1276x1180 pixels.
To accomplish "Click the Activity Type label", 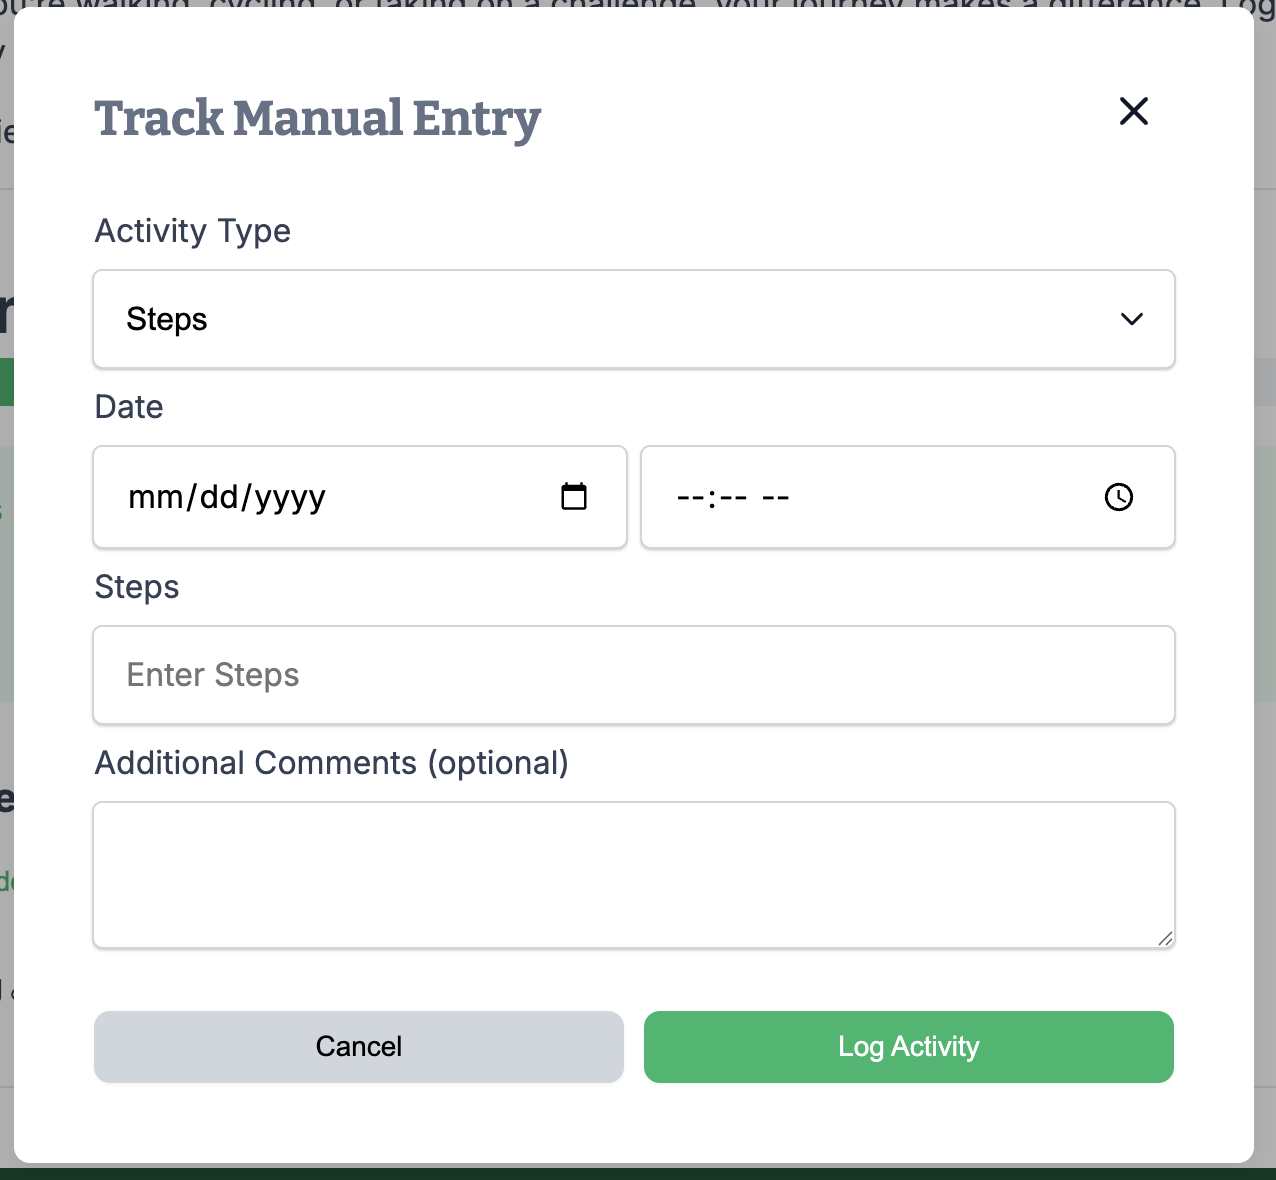I will [x=193, y=231].
